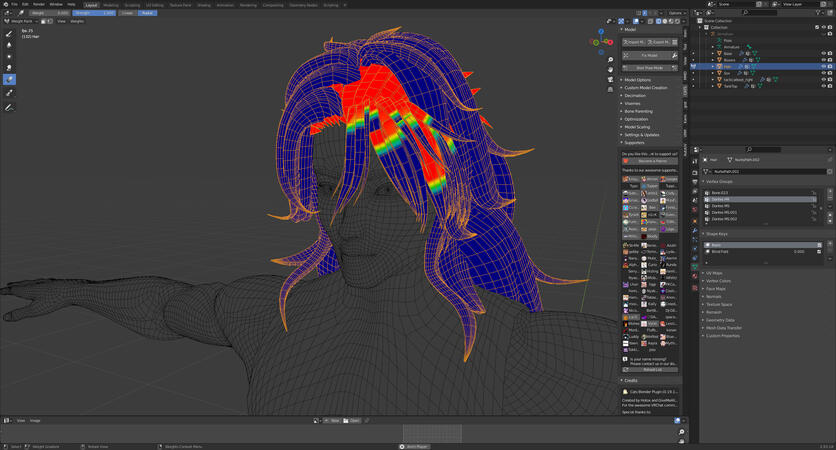Screen dimensions: 836x450
Task: Pick the Sample Weight eyedropper tool
Action: pyautogui.click(x=9, y=93)
